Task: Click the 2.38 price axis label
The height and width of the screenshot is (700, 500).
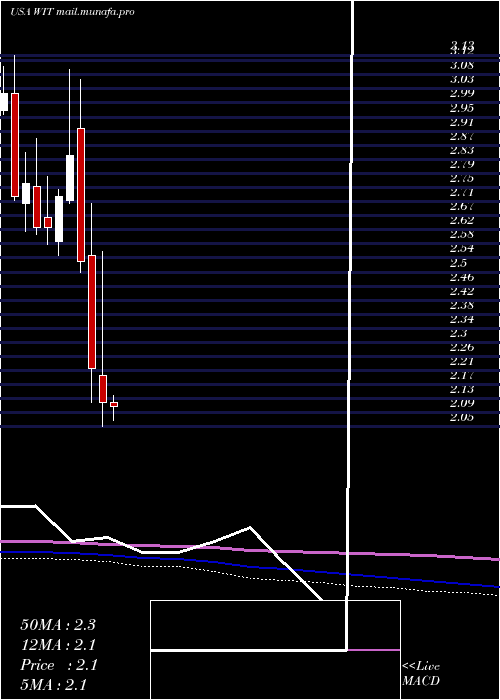Action: click(462, 305)
